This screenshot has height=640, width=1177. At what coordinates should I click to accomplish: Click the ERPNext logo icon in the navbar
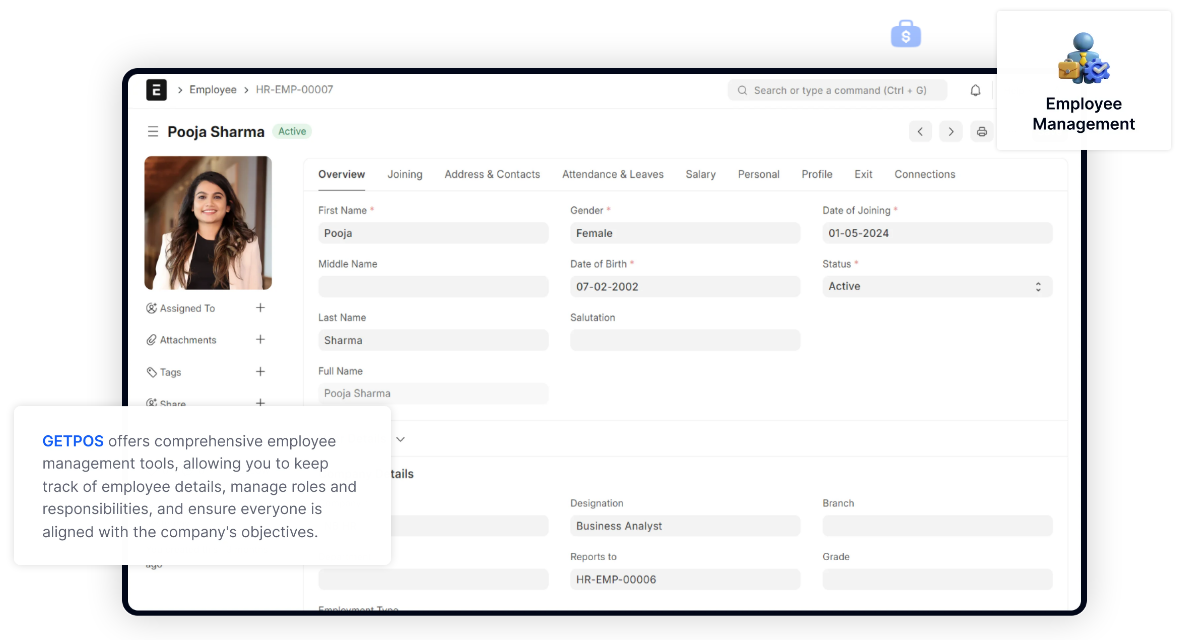pyautogui.click(x=157, y=89)
